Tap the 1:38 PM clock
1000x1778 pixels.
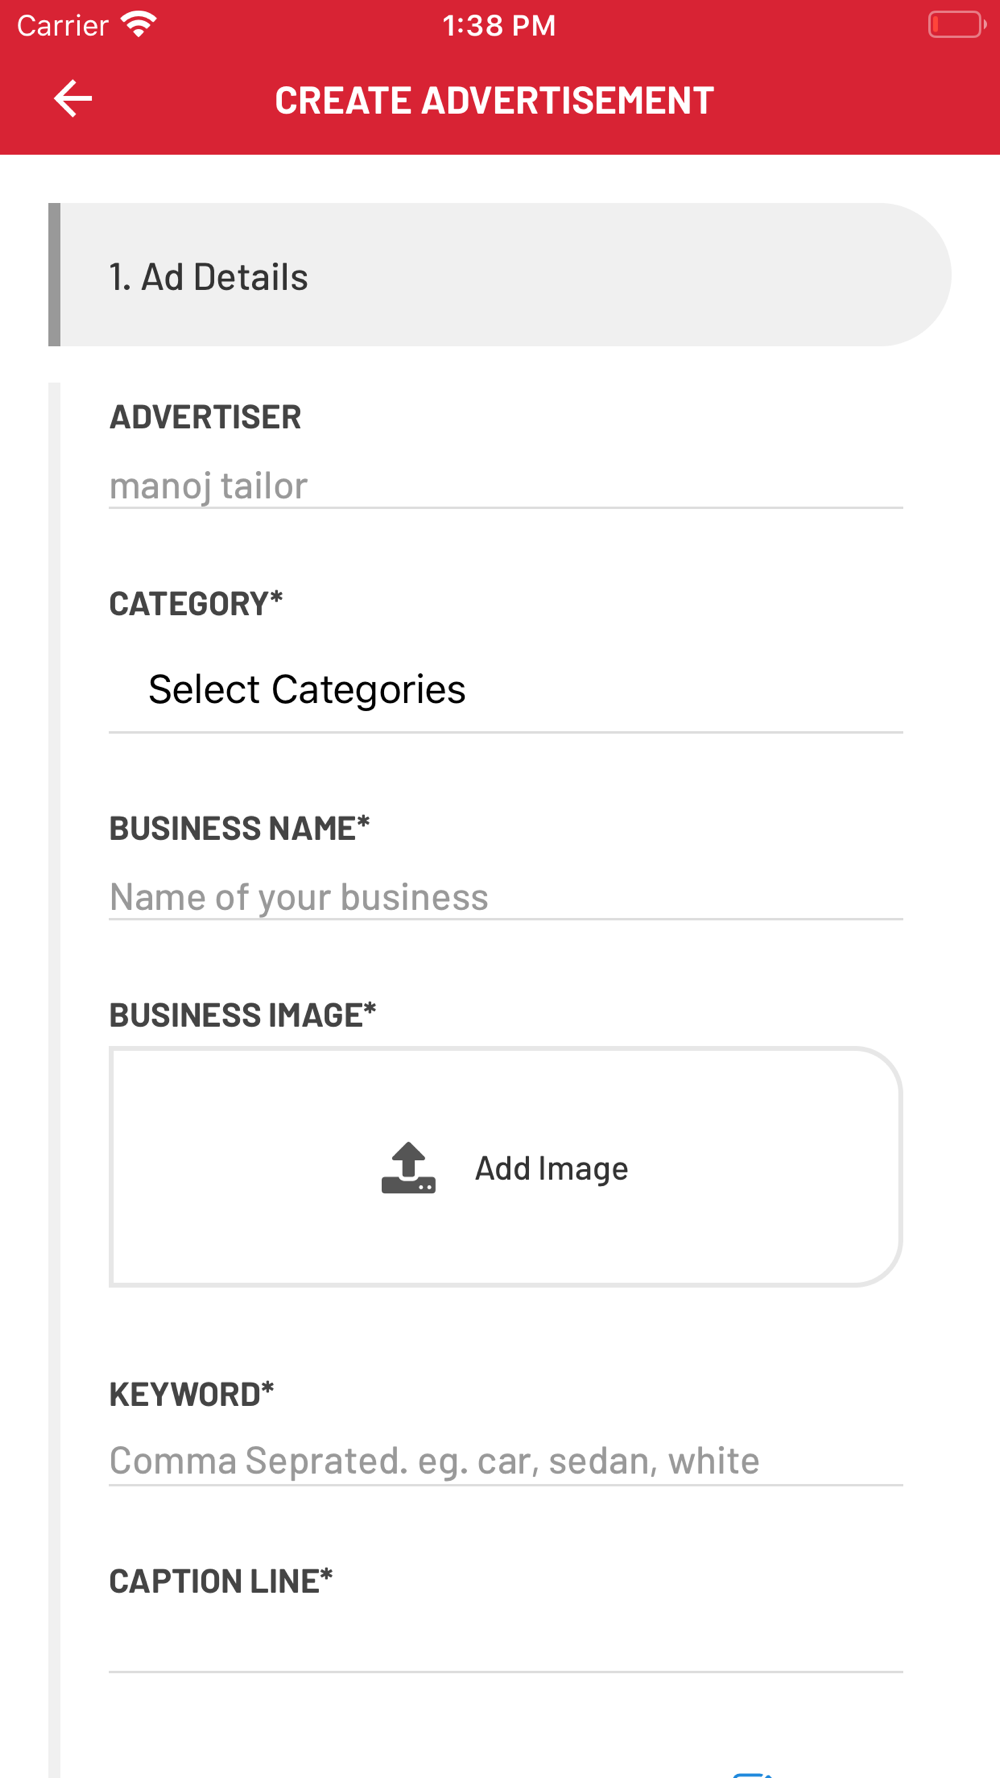(499, 25)
